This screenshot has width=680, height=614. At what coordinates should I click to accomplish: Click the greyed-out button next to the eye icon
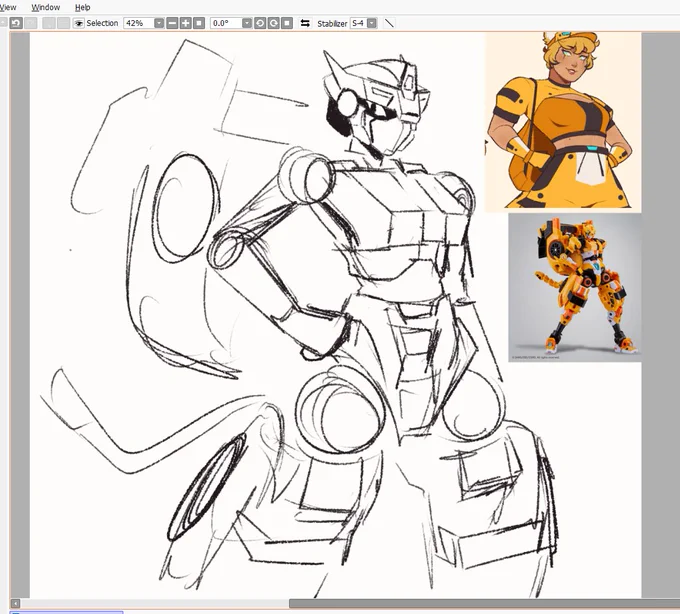(63, 23)
